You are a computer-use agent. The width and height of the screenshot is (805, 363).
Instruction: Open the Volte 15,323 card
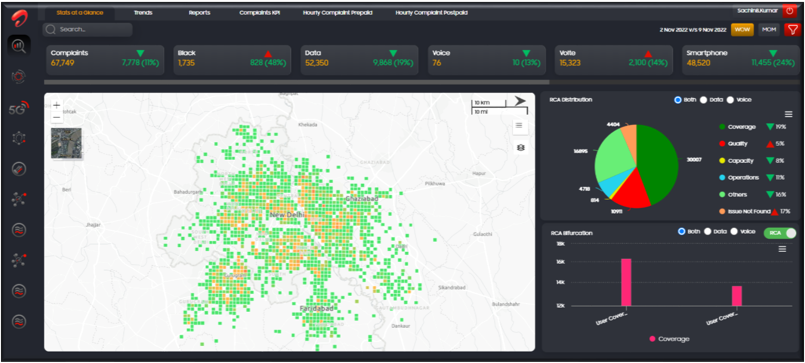(x=614, y=60)
